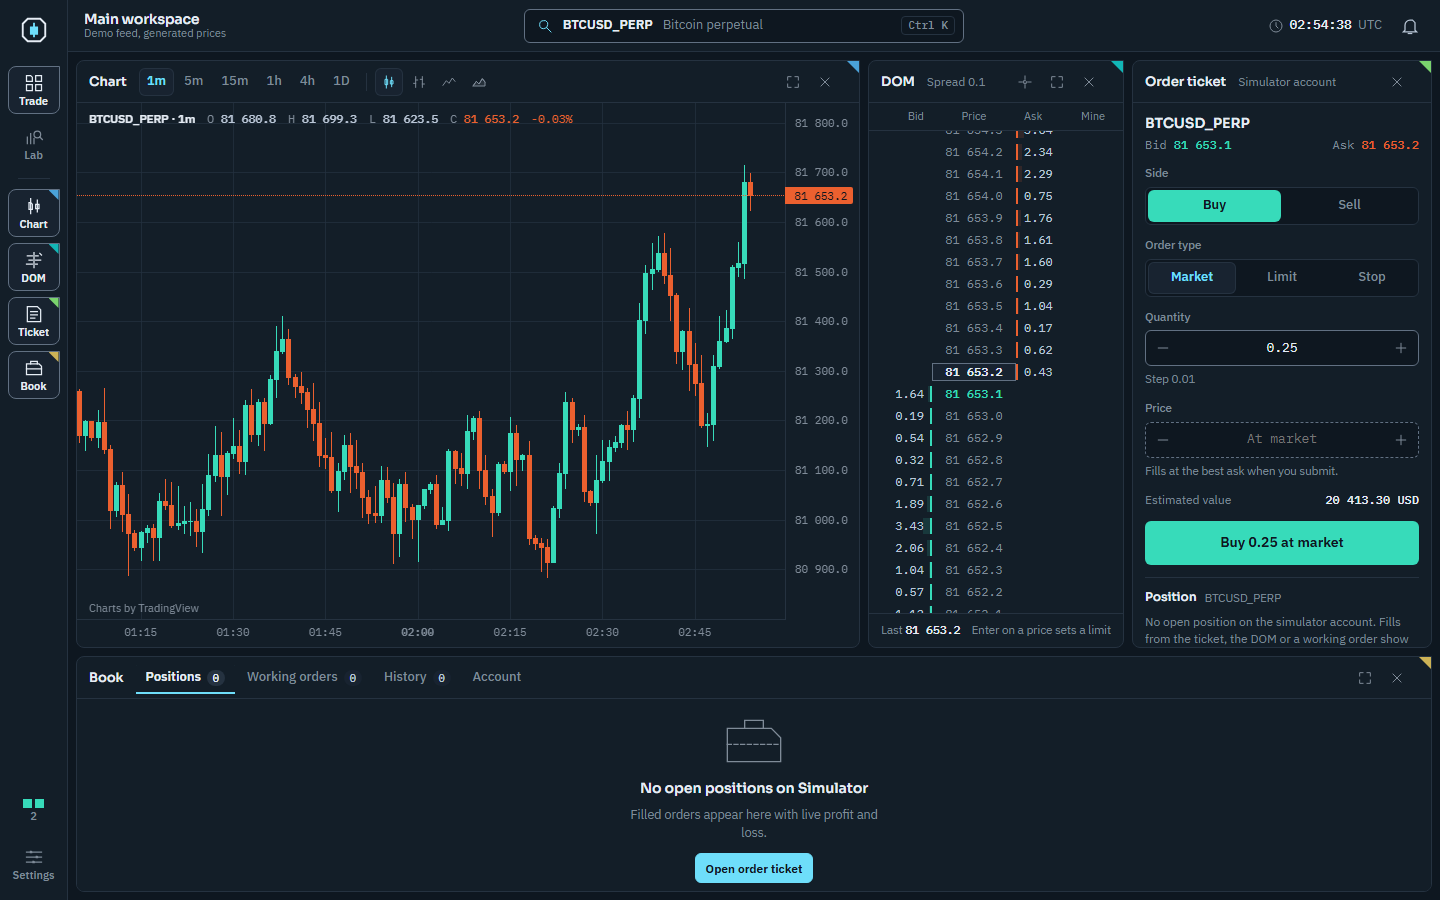The height and width of the screenshot is (900, 1440).
Task: Decrease price with the minus button
Action: point(1163,440)
